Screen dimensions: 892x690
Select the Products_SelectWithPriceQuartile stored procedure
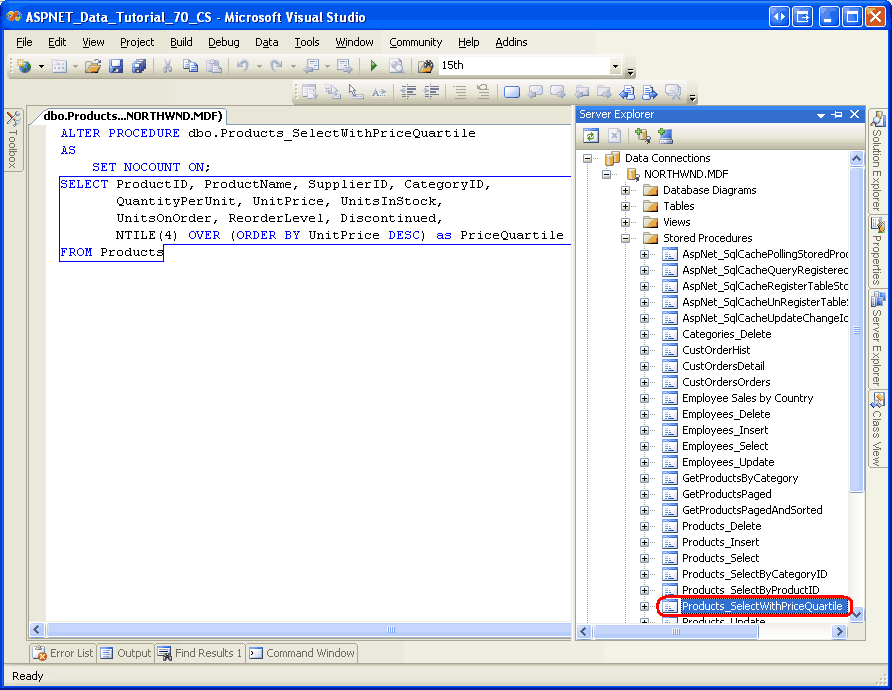761,606
